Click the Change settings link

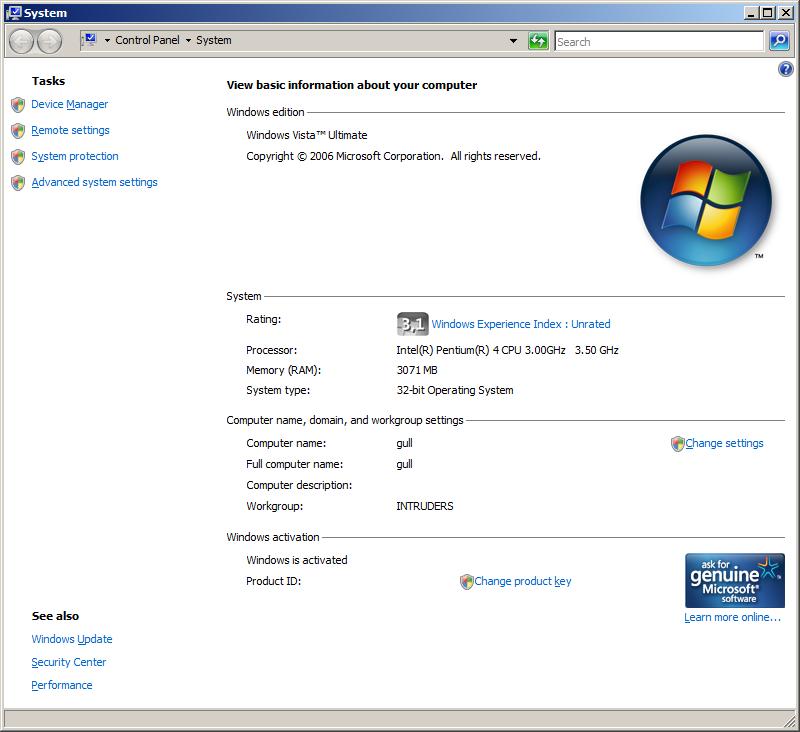[724, 444]
